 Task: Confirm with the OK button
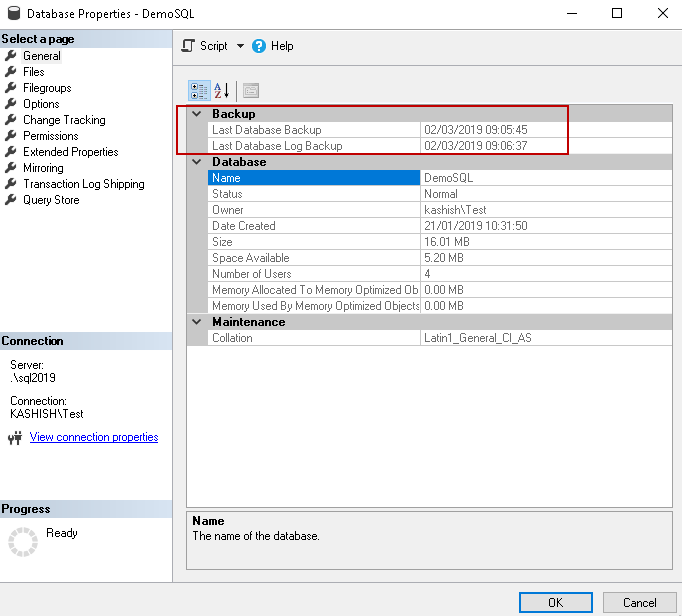pyautogui.click(x=555, y=603)
